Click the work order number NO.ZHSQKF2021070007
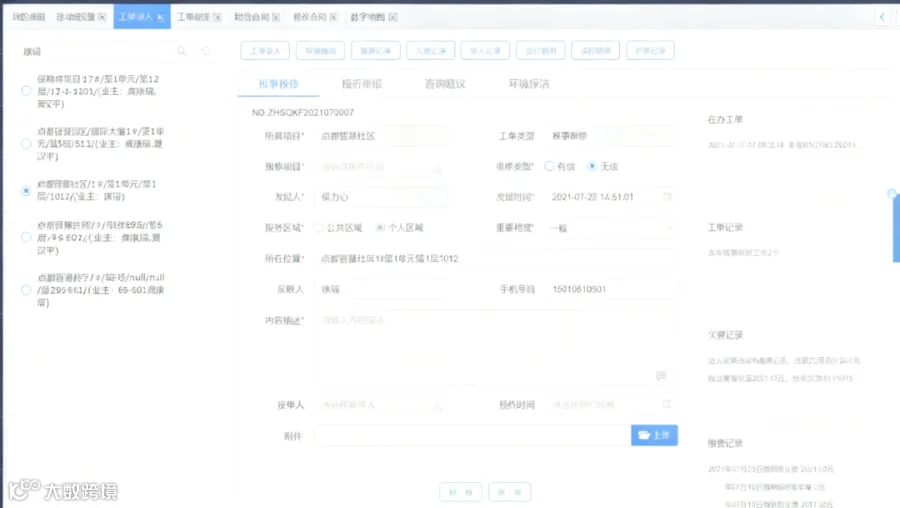 click(x=303, y=113)
